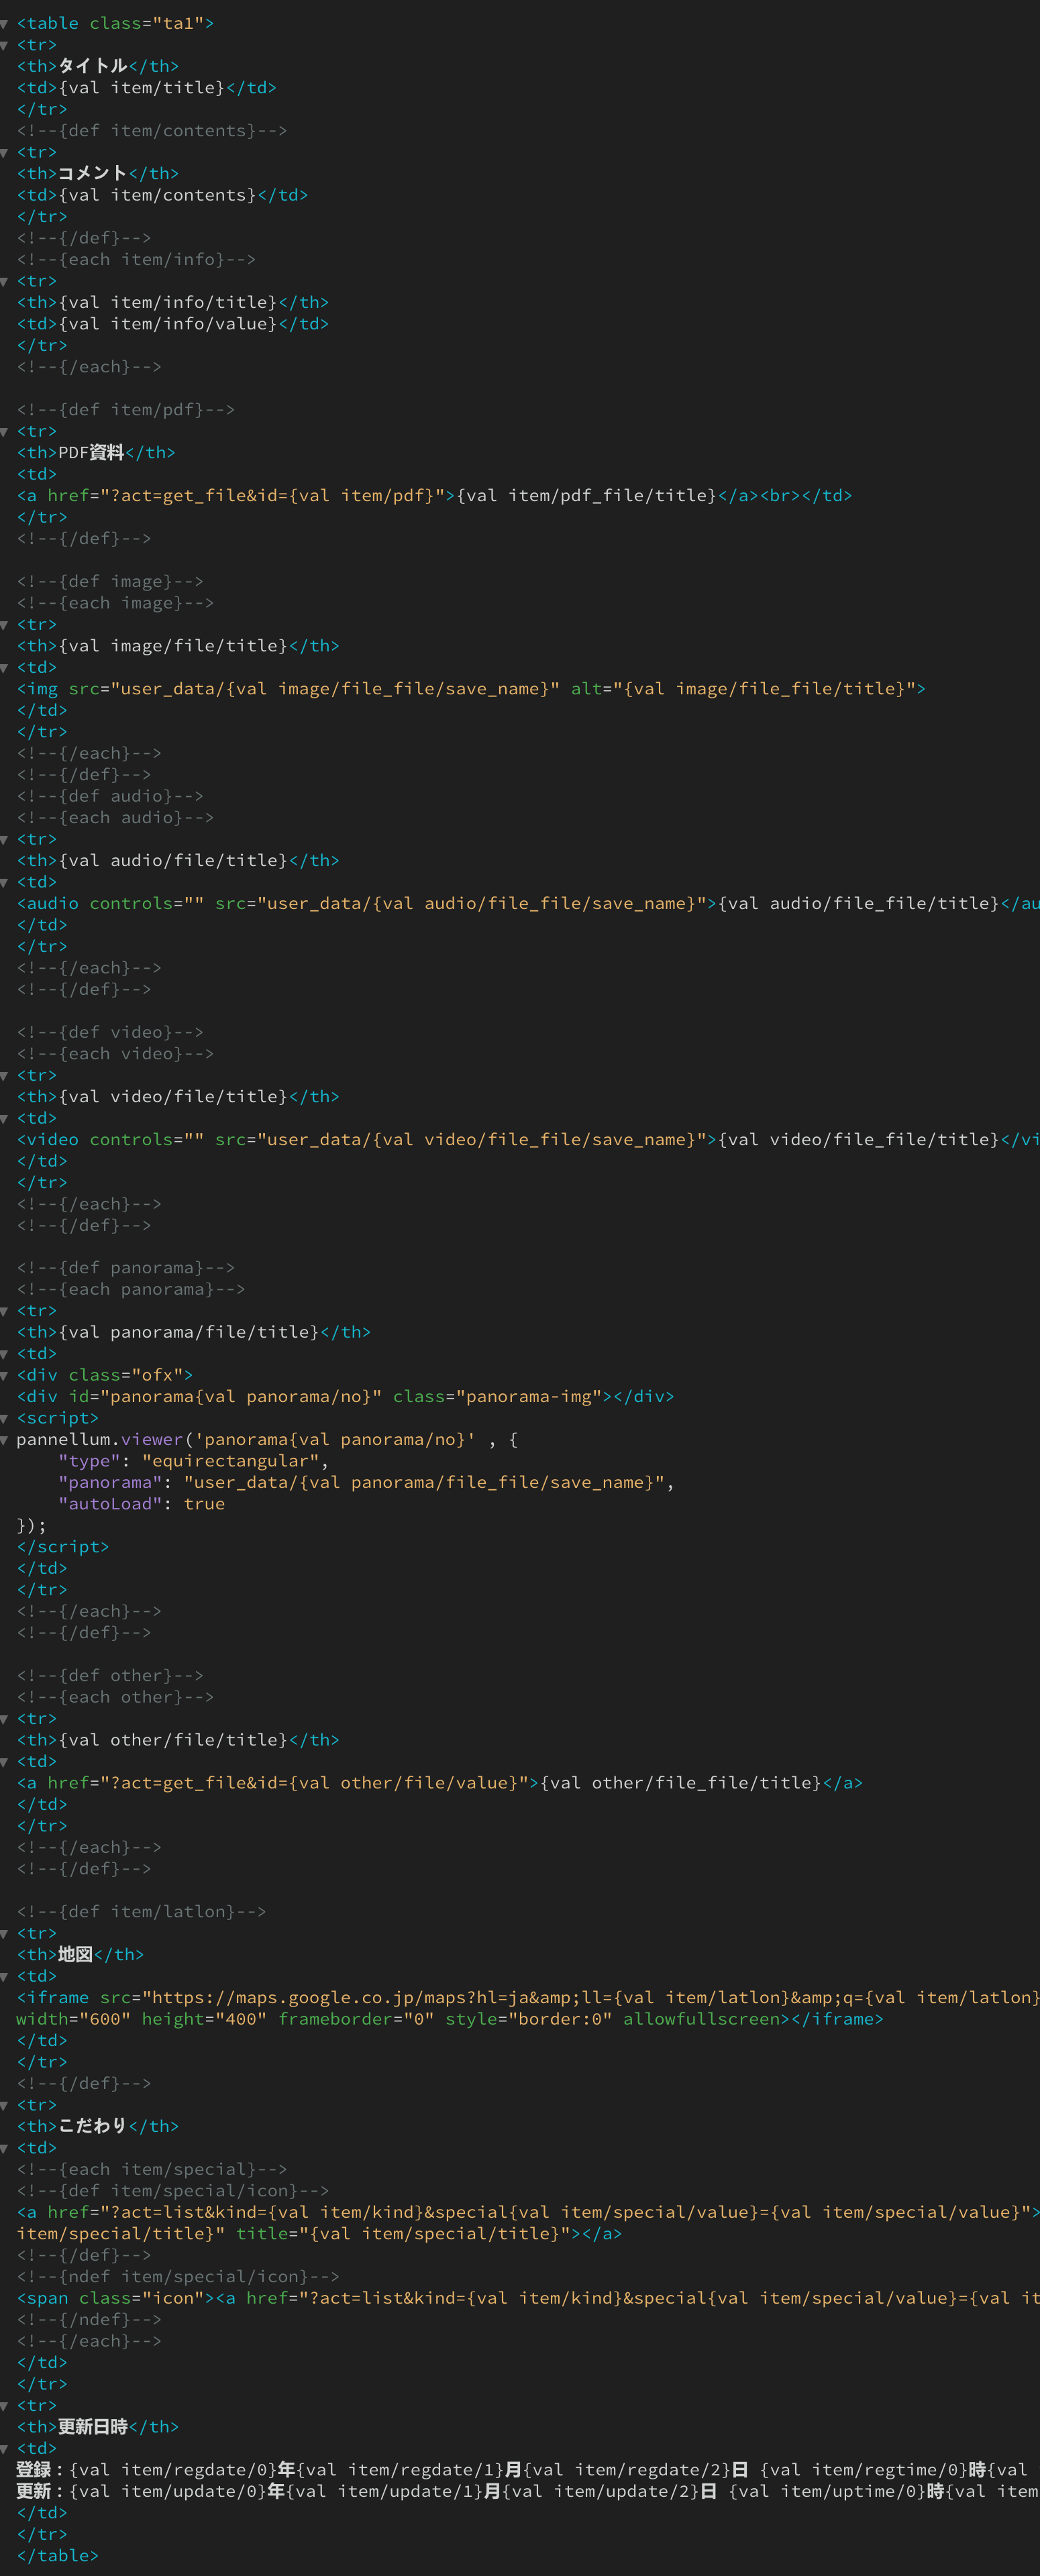Collapse the <div class="ofx"> fold arrow
This screenshot has height=2576, width=1040.
pyautogui.click(x=5, y=1375)
